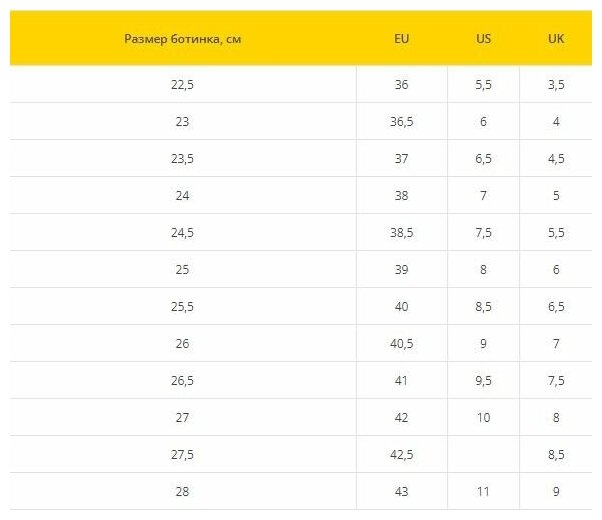
Task: Click the empty US cell in the 27,5 row
Action: point(483,455)
